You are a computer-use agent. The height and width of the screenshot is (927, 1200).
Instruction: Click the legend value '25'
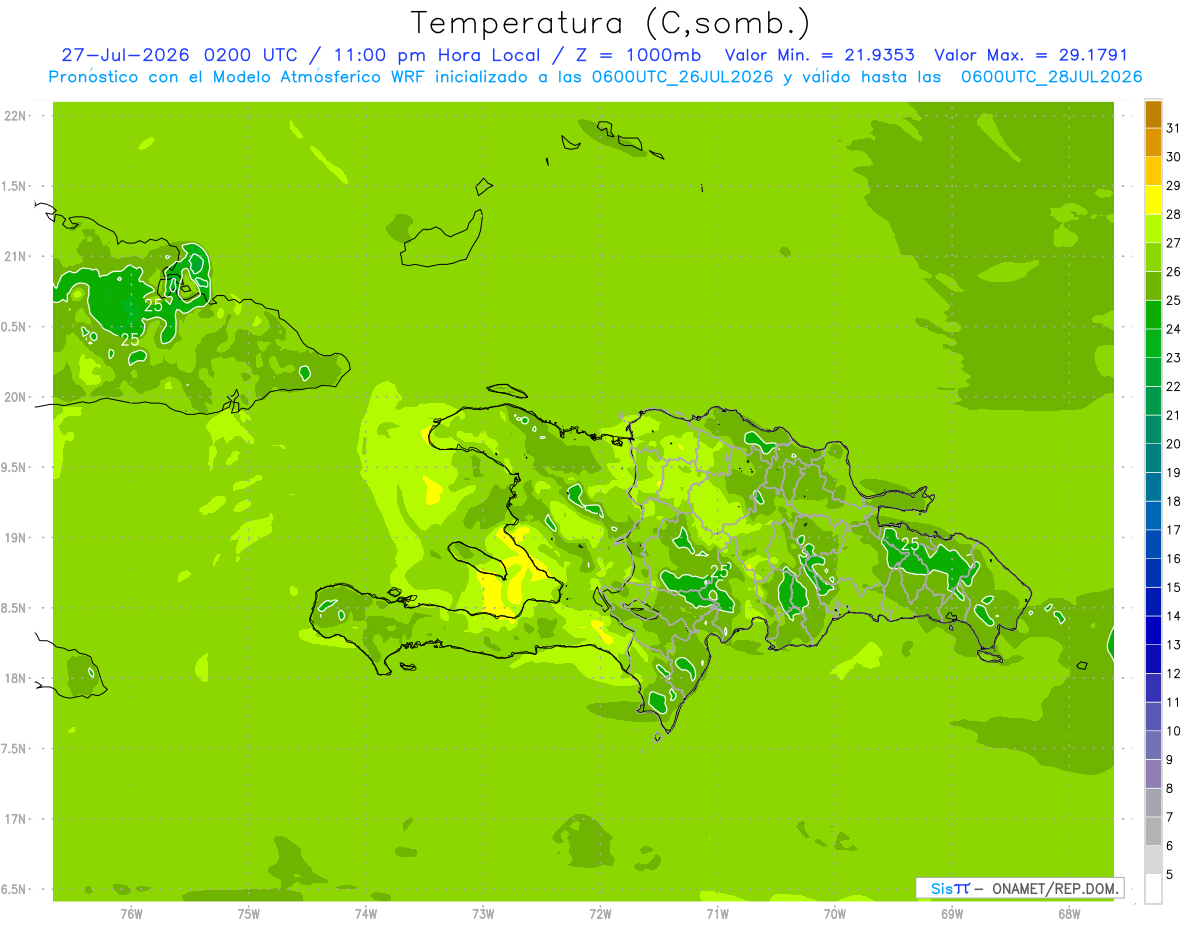[1174, 300]
